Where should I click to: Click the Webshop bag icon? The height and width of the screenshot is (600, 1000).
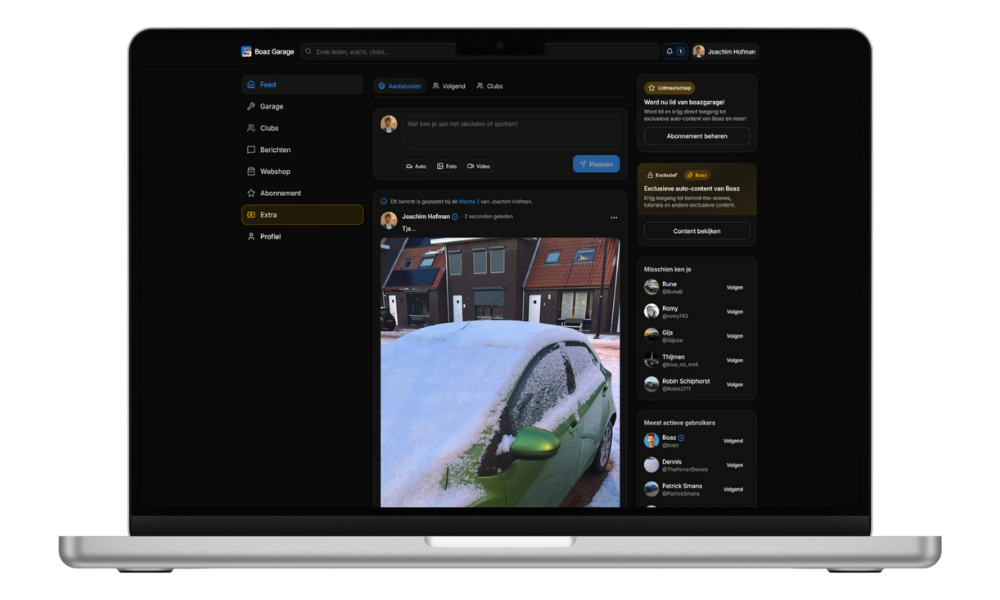(250, 171)
